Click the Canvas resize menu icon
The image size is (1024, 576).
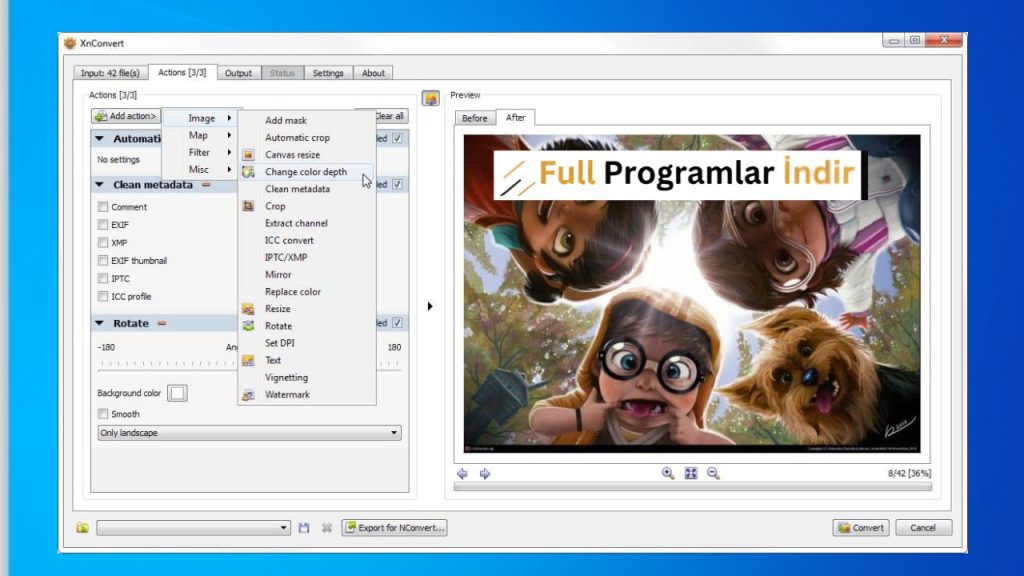(x=248, y=155)
